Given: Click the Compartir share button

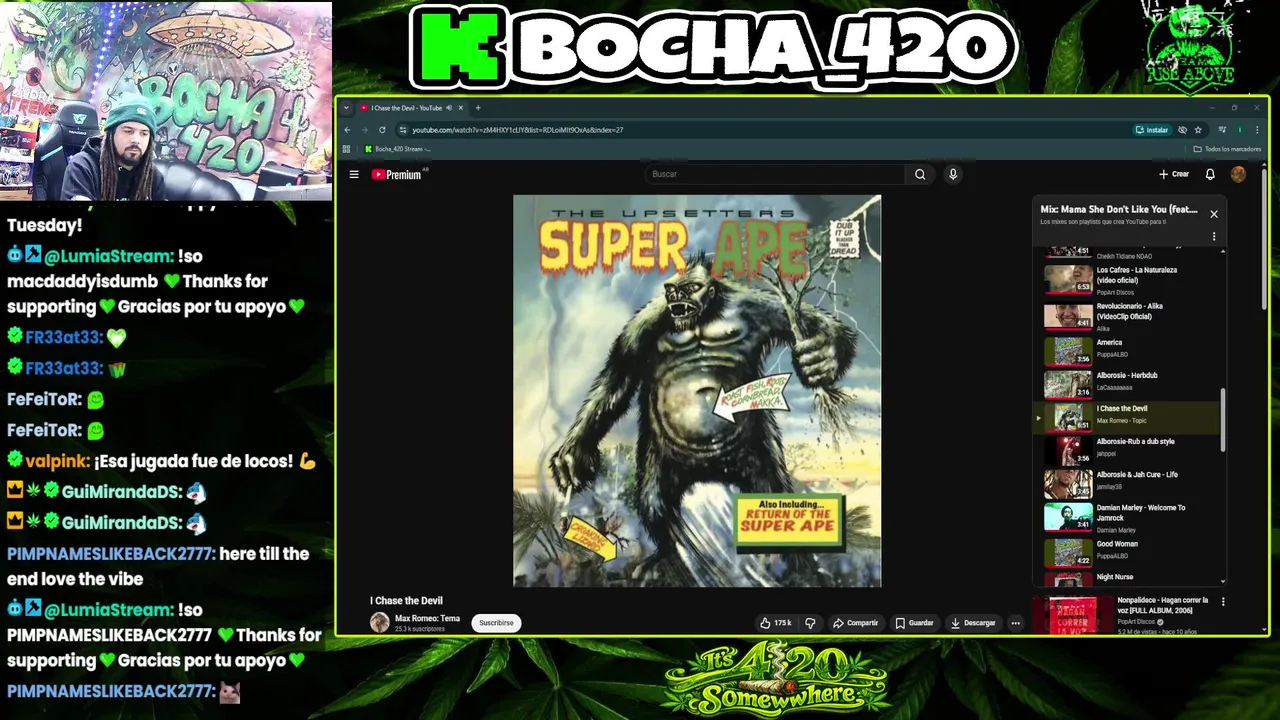Looking at the screenshot, I should click(855, 623).
